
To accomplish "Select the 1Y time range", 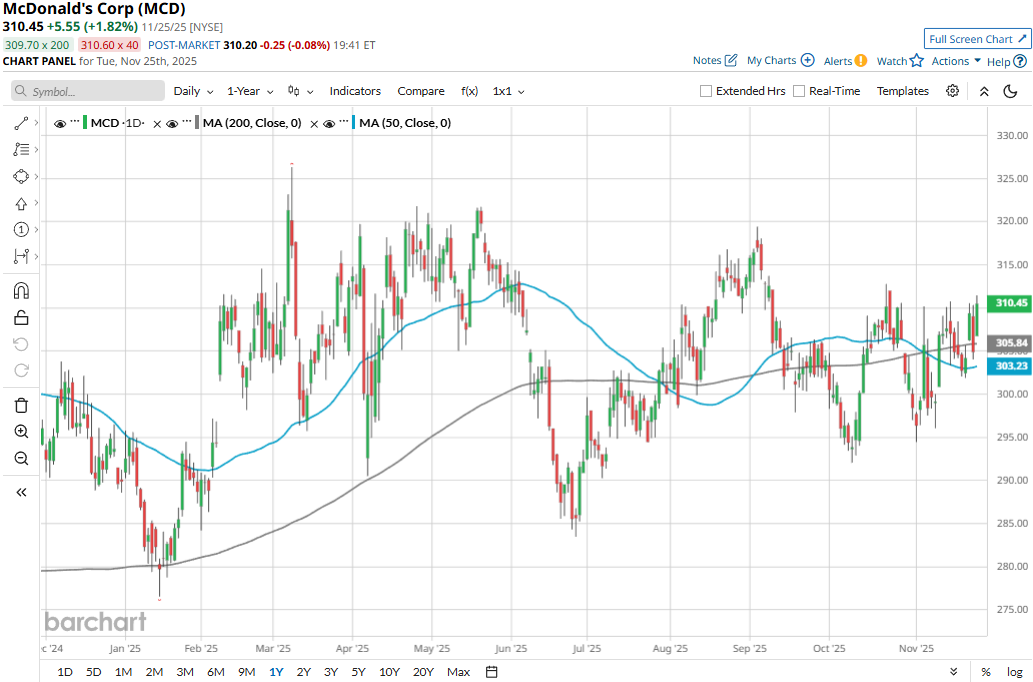I will tap(276, 672).
